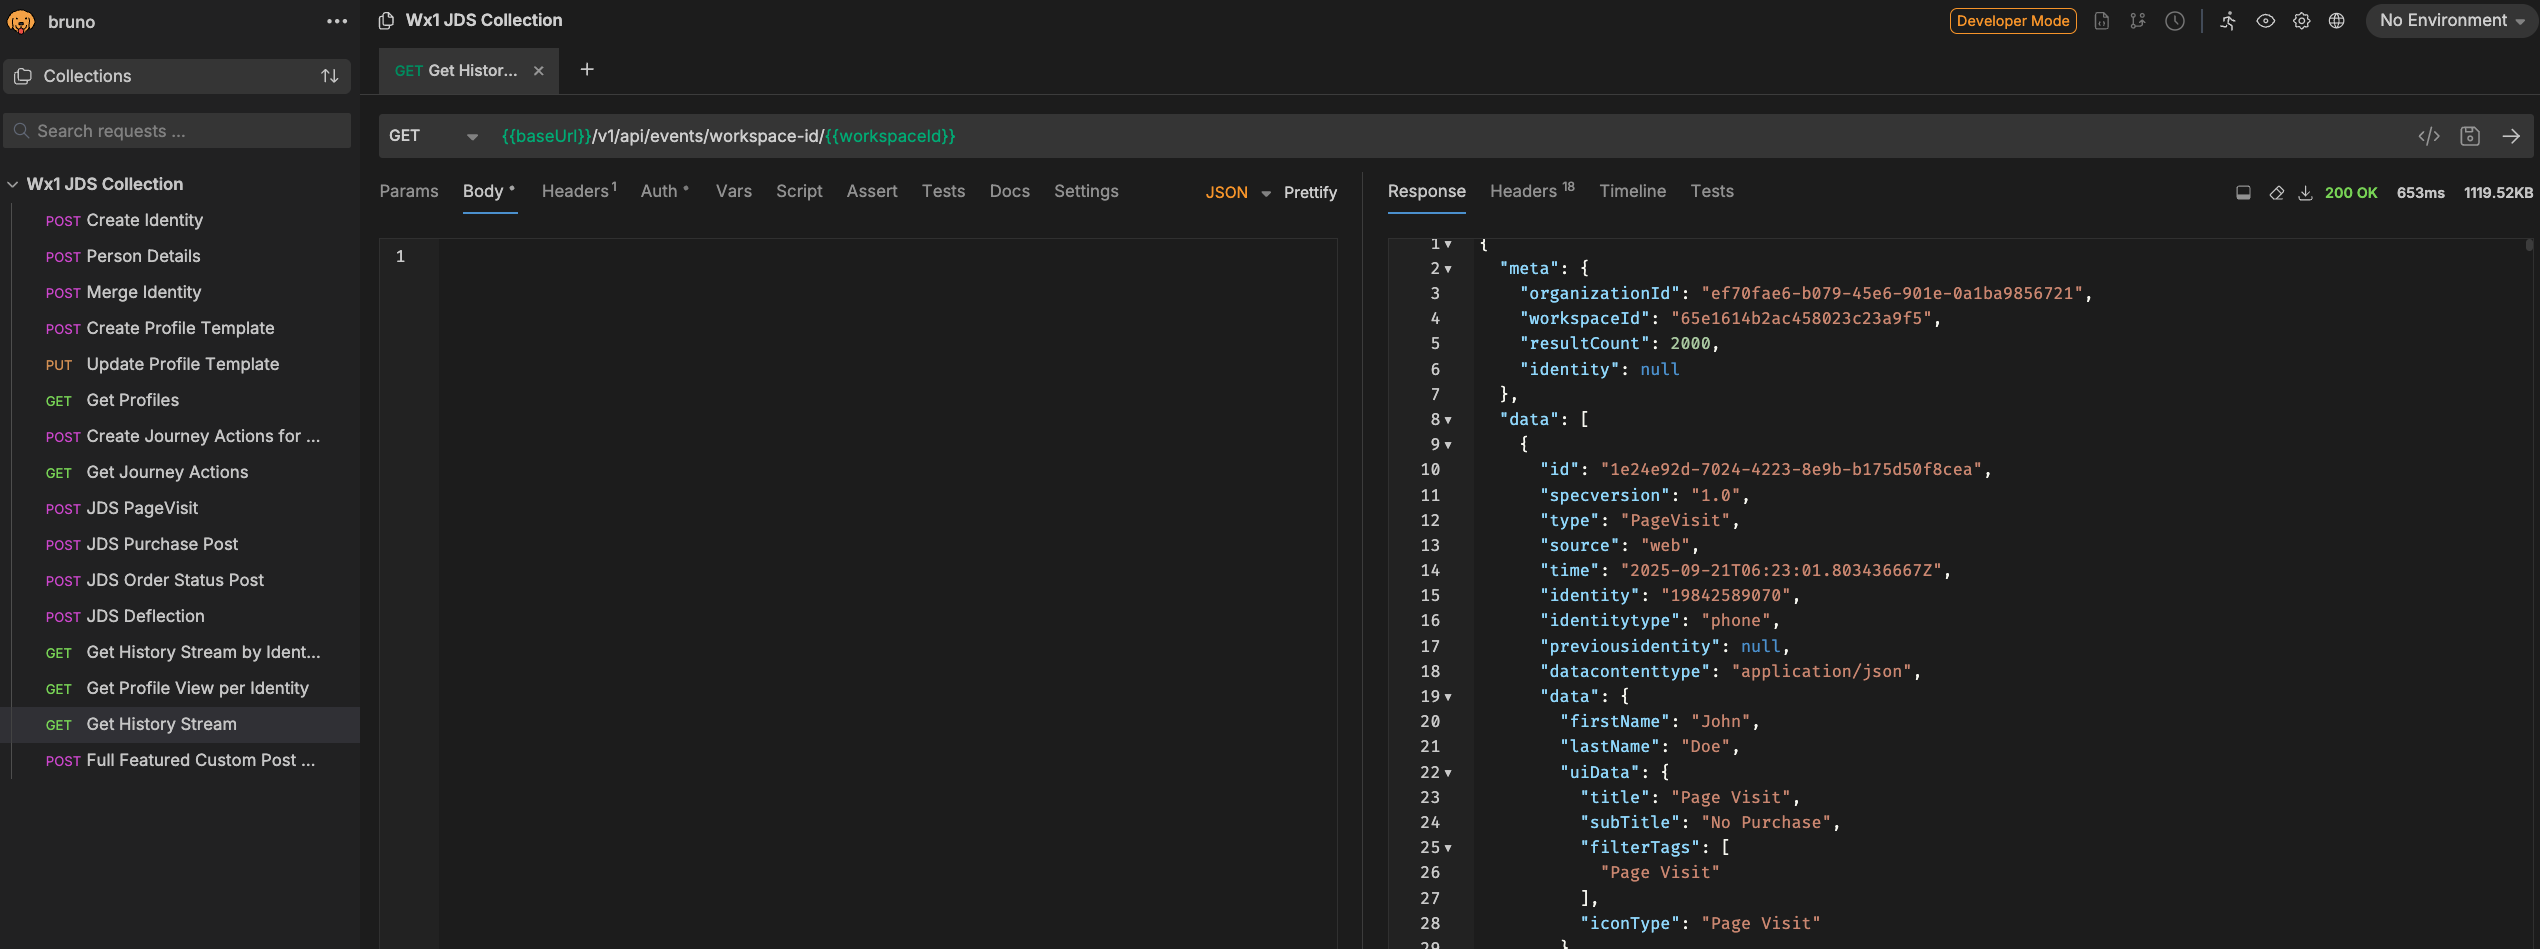Collapse the "uiData" fold arrow on line 22

click(1448, 773)
